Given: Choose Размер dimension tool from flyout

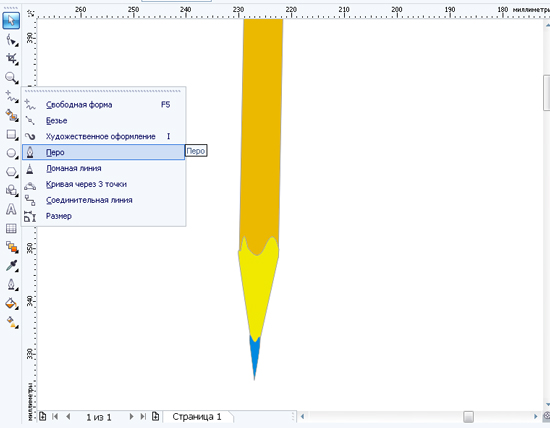Looking at the screenshot, I should tap(103, 216).
